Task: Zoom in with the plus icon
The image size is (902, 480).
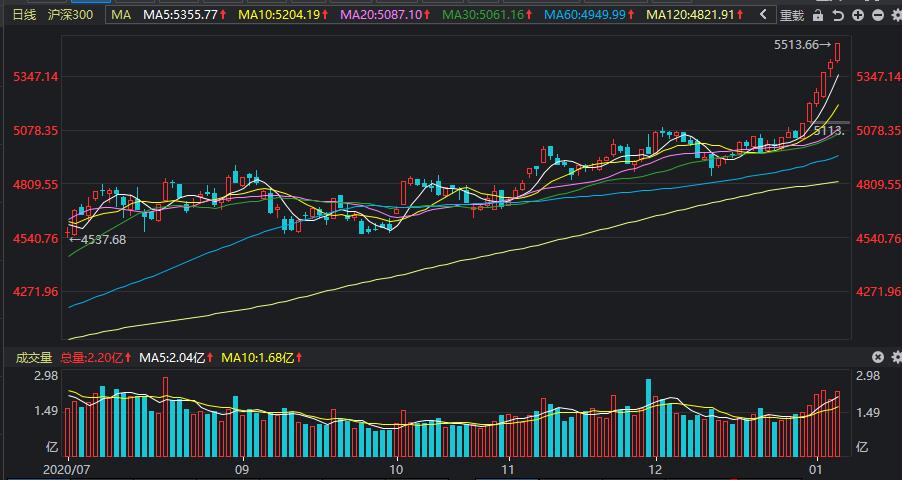Action: pyautogui.click(x=858, y=16)
